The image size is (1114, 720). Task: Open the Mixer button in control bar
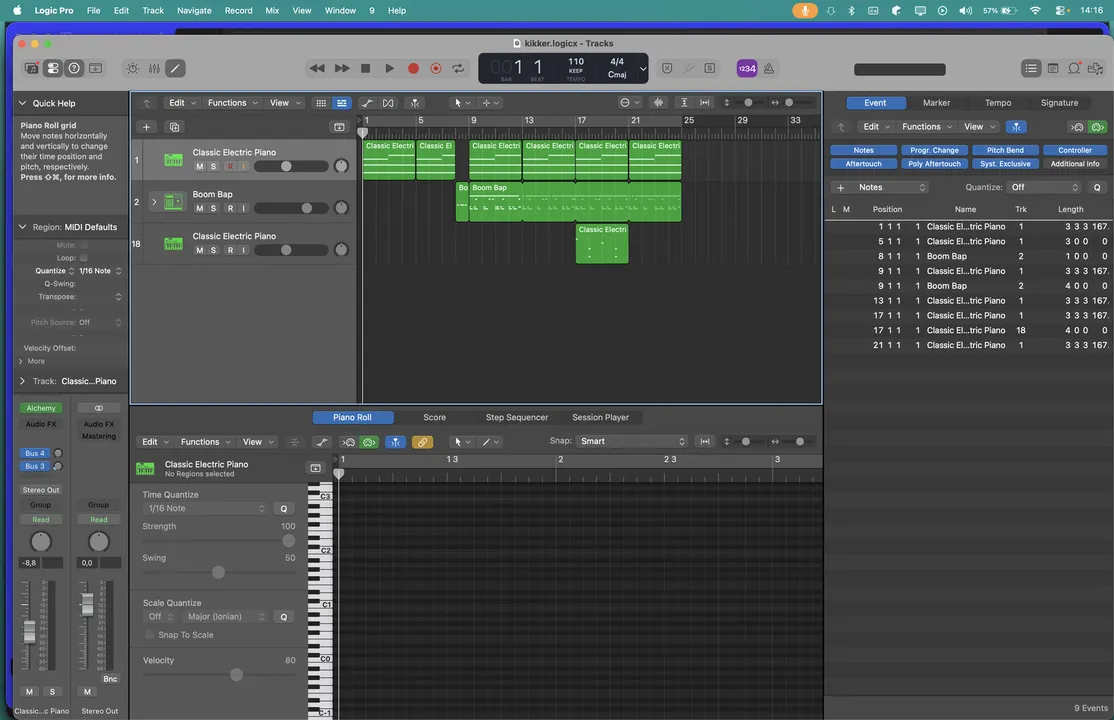point(154,68)
